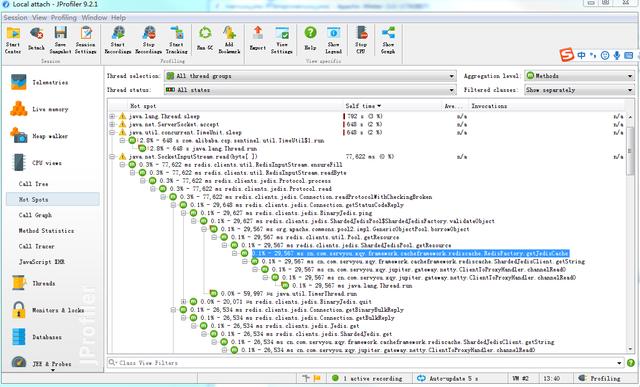Expand the java.lang.Thread.sleep node
Image resolution: width=640 pixels, height=387 pixels.
(x=112, y=116)
